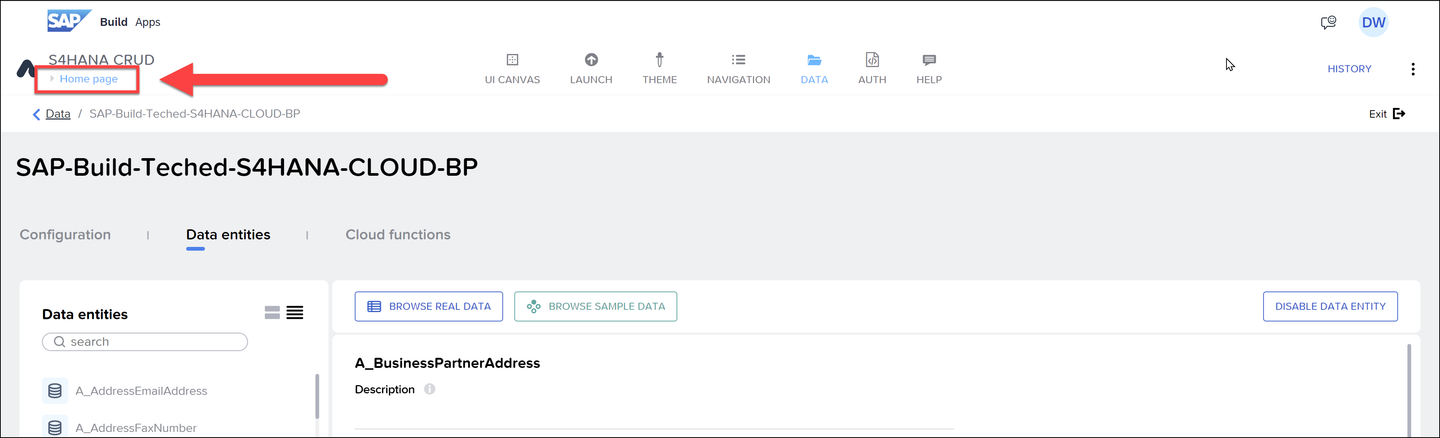Image resolution: width=1440 pixels, height=438 pixels.
Task: Click the A_BusinessPartnerAddress heading
Action: click(x=447, y=363)
